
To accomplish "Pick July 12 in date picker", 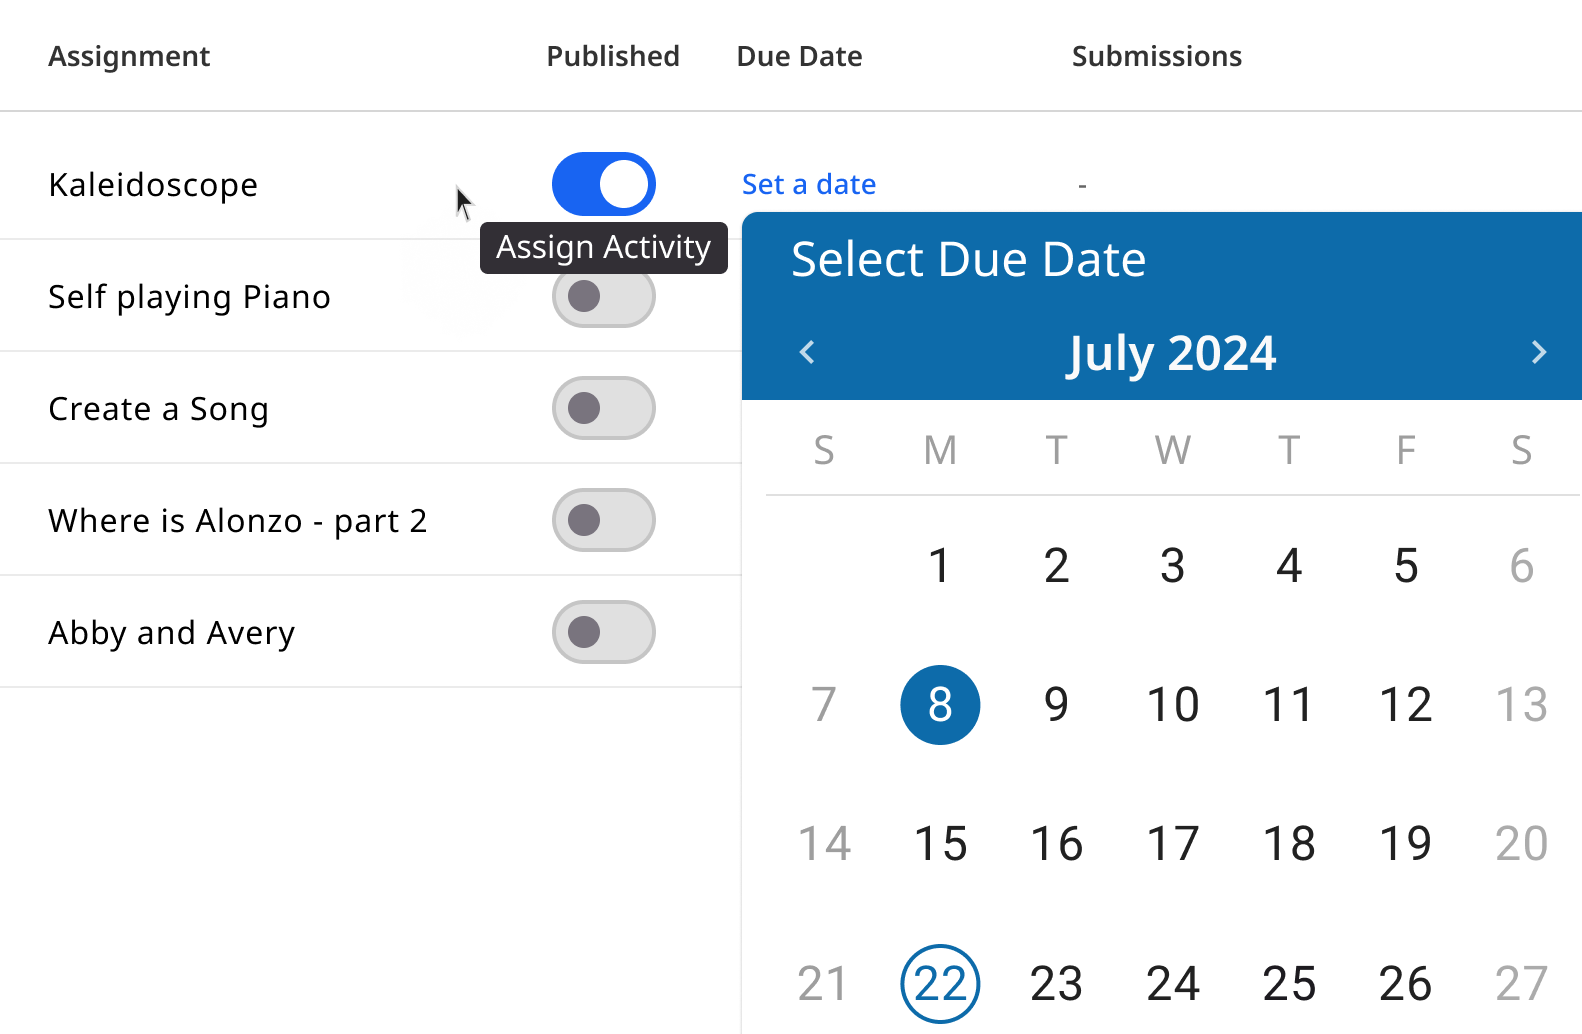I will [x=1405, y=705].
